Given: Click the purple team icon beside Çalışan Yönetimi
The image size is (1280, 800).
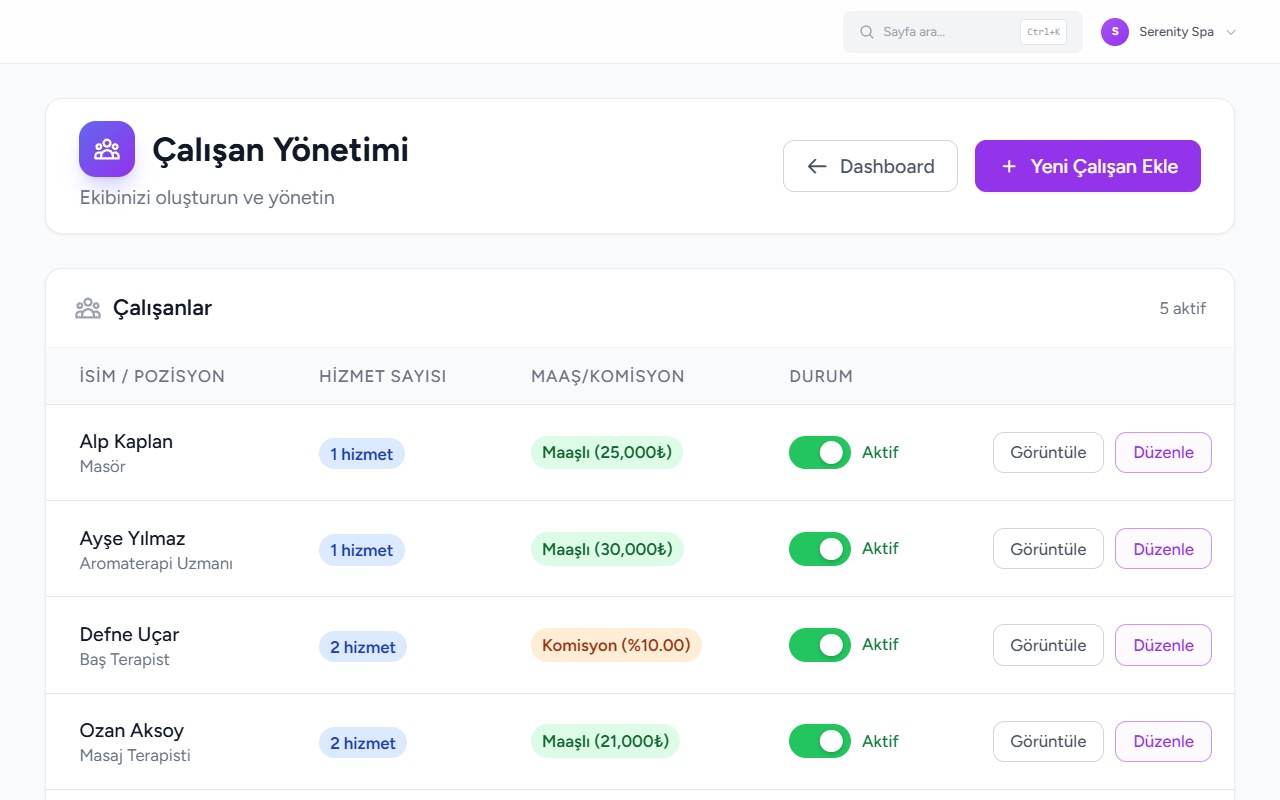Looking at the screenshot, I should tap(107, 149).
